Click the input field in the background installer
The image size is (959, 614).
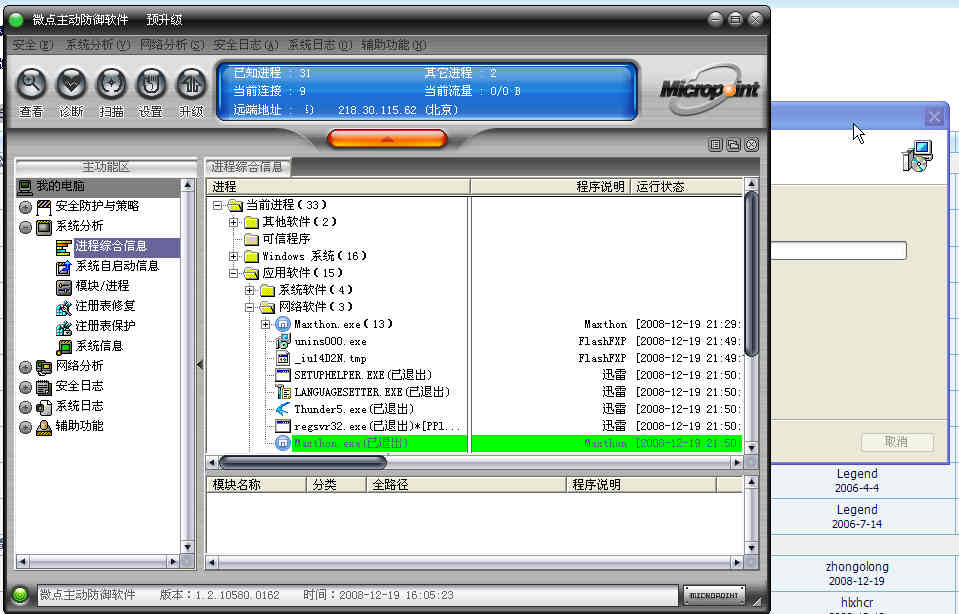(839, 250)
